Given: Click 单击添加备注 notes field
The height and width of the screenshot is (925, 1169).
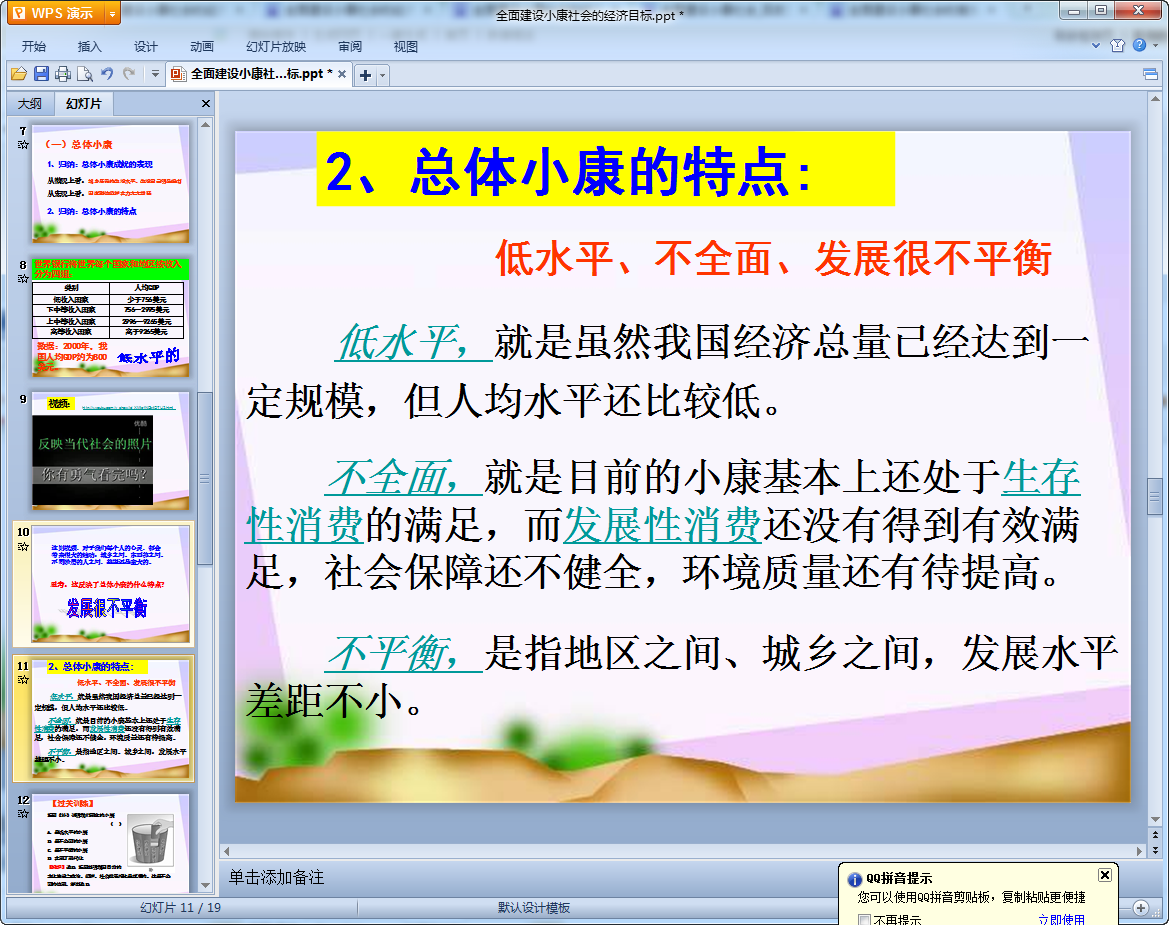Looking at the screenshot, I should coord(276,877).
